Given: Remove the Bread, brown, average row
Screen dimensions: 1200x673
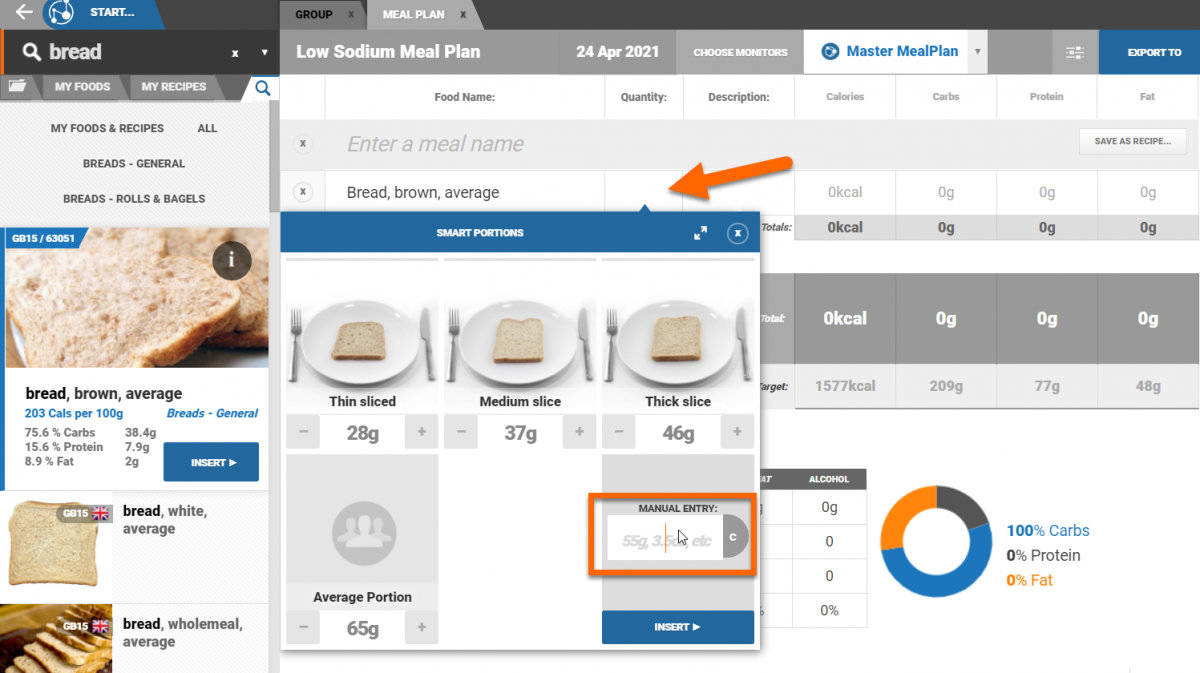Looking at the screenshot, I should (303, 192).
